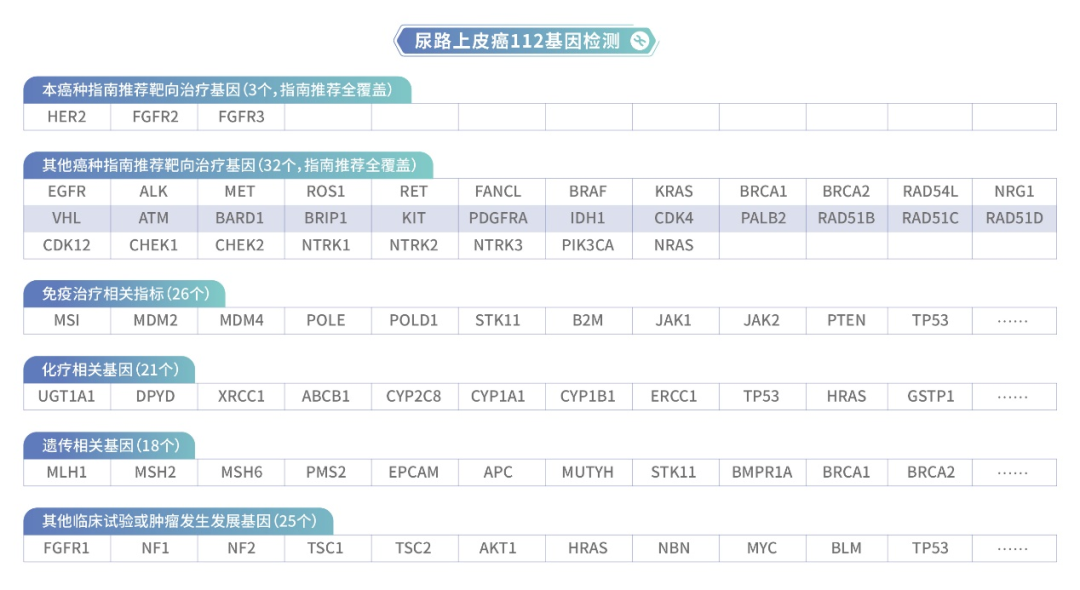Select the ATM cell
Viewport: 1080px width, 590px height.
154,218
